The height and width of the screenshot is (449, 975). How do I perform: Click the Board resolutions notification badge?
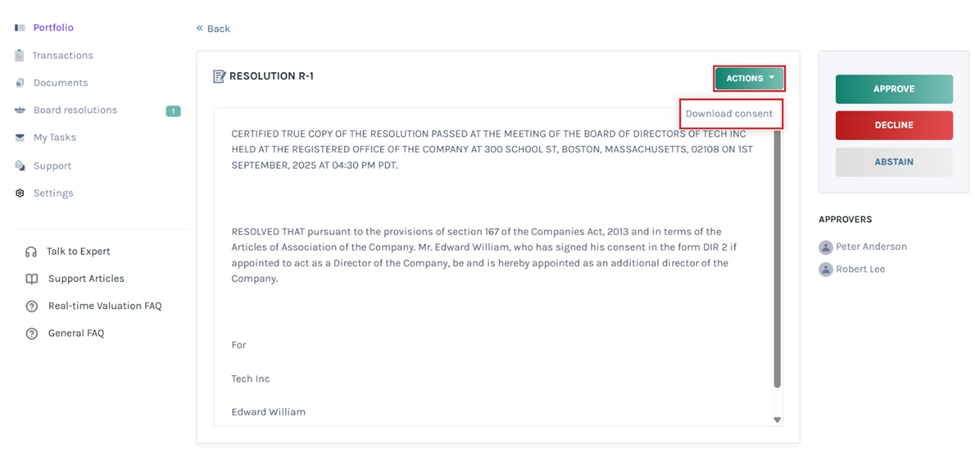173,111
